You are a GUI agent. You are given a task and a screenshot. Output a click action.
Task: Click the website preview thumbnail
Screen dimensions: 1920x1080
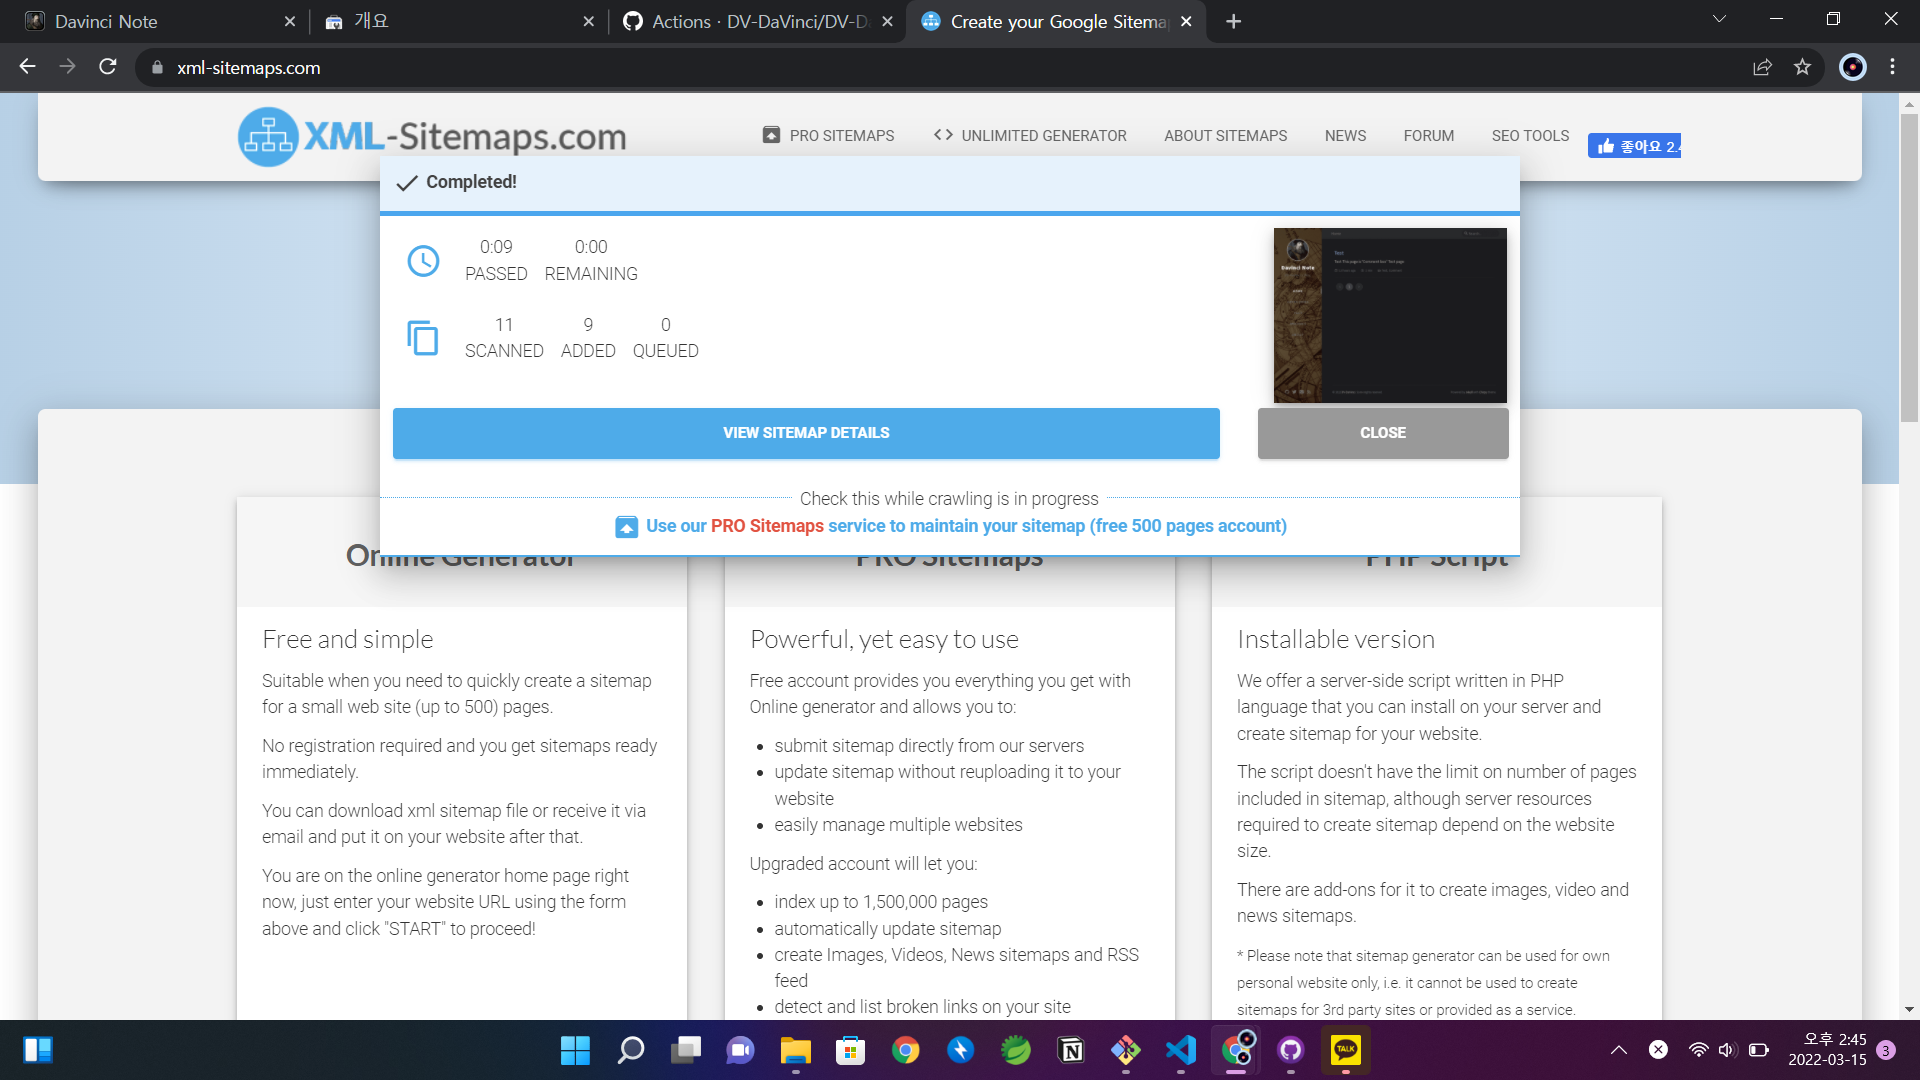(1390, 315)
